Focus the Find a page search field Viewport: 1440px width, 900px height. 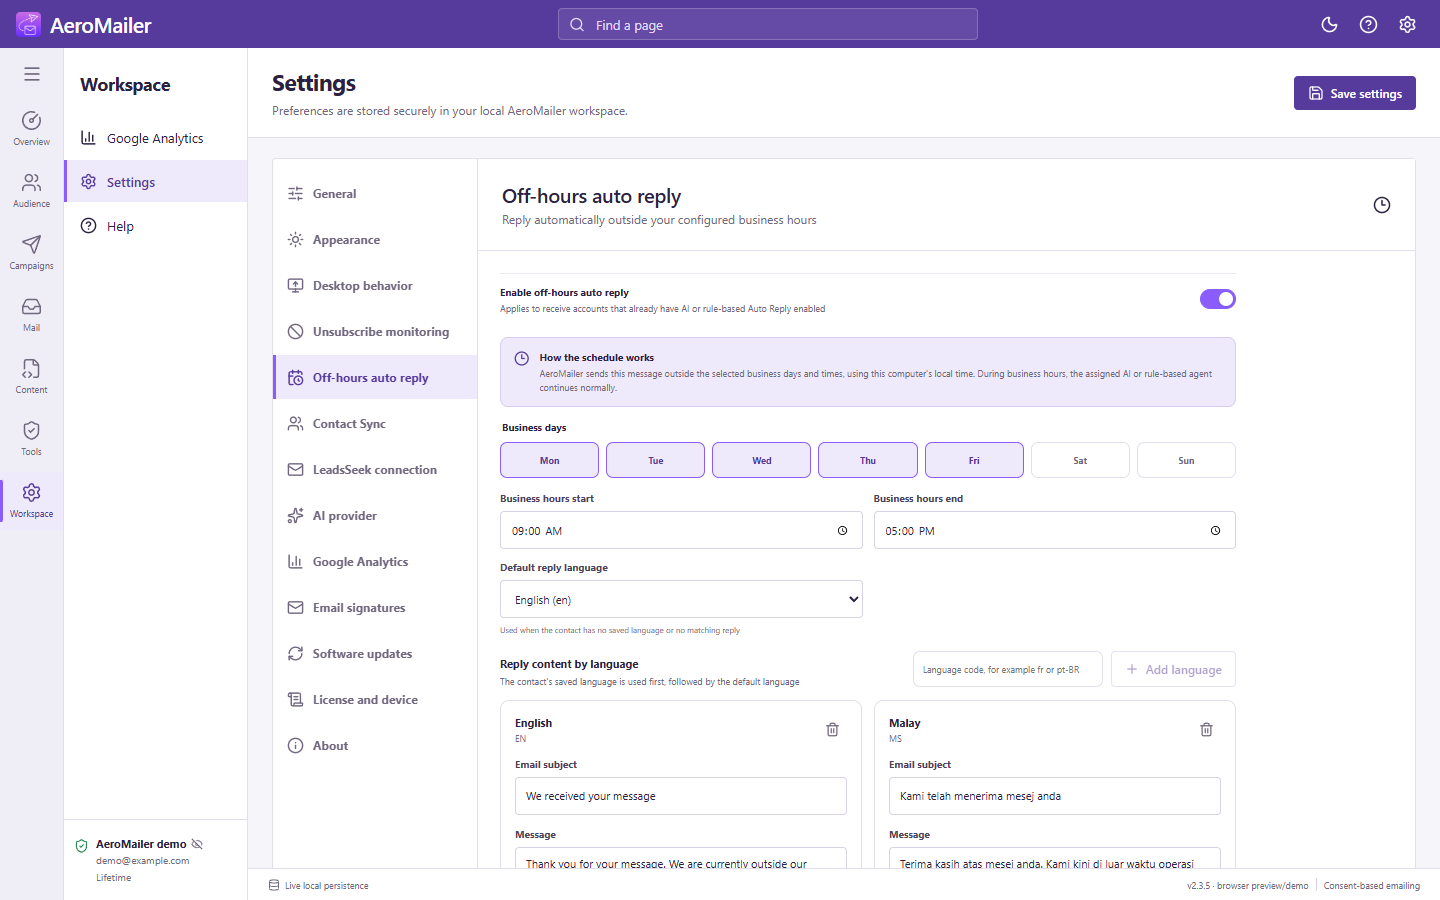[x=767, y=25]
